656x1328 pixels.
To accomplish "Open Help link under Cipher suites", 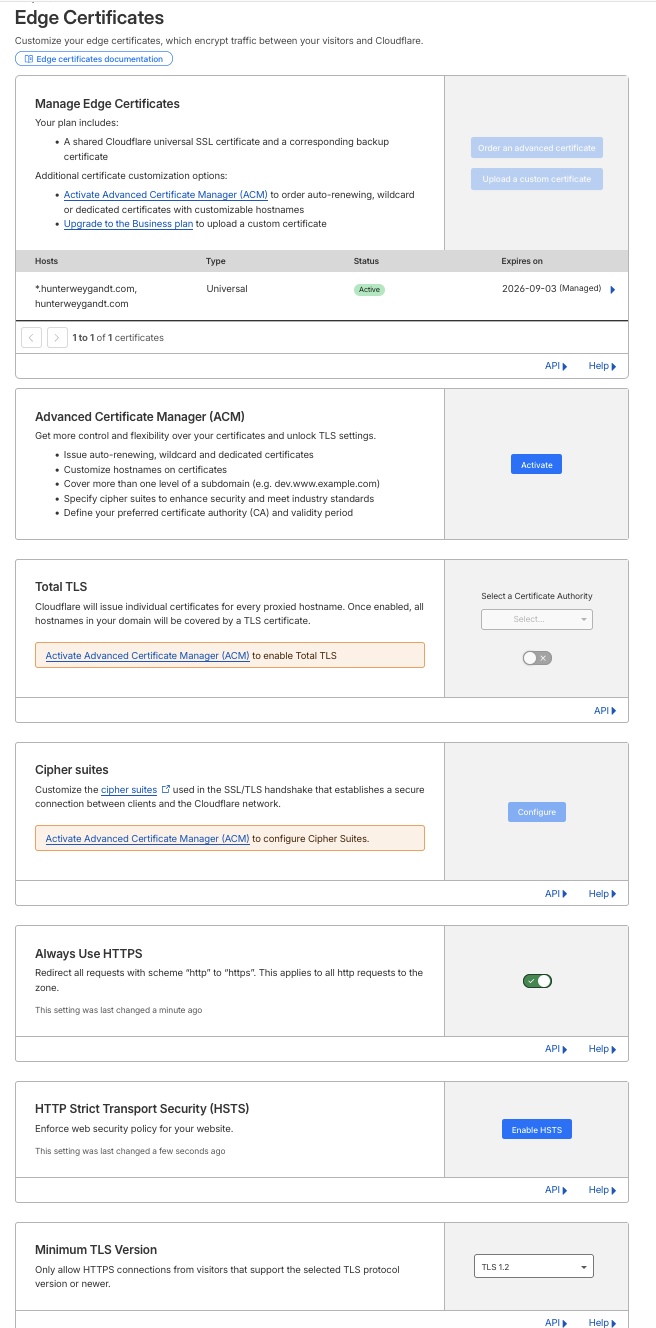I will [602, 894].
